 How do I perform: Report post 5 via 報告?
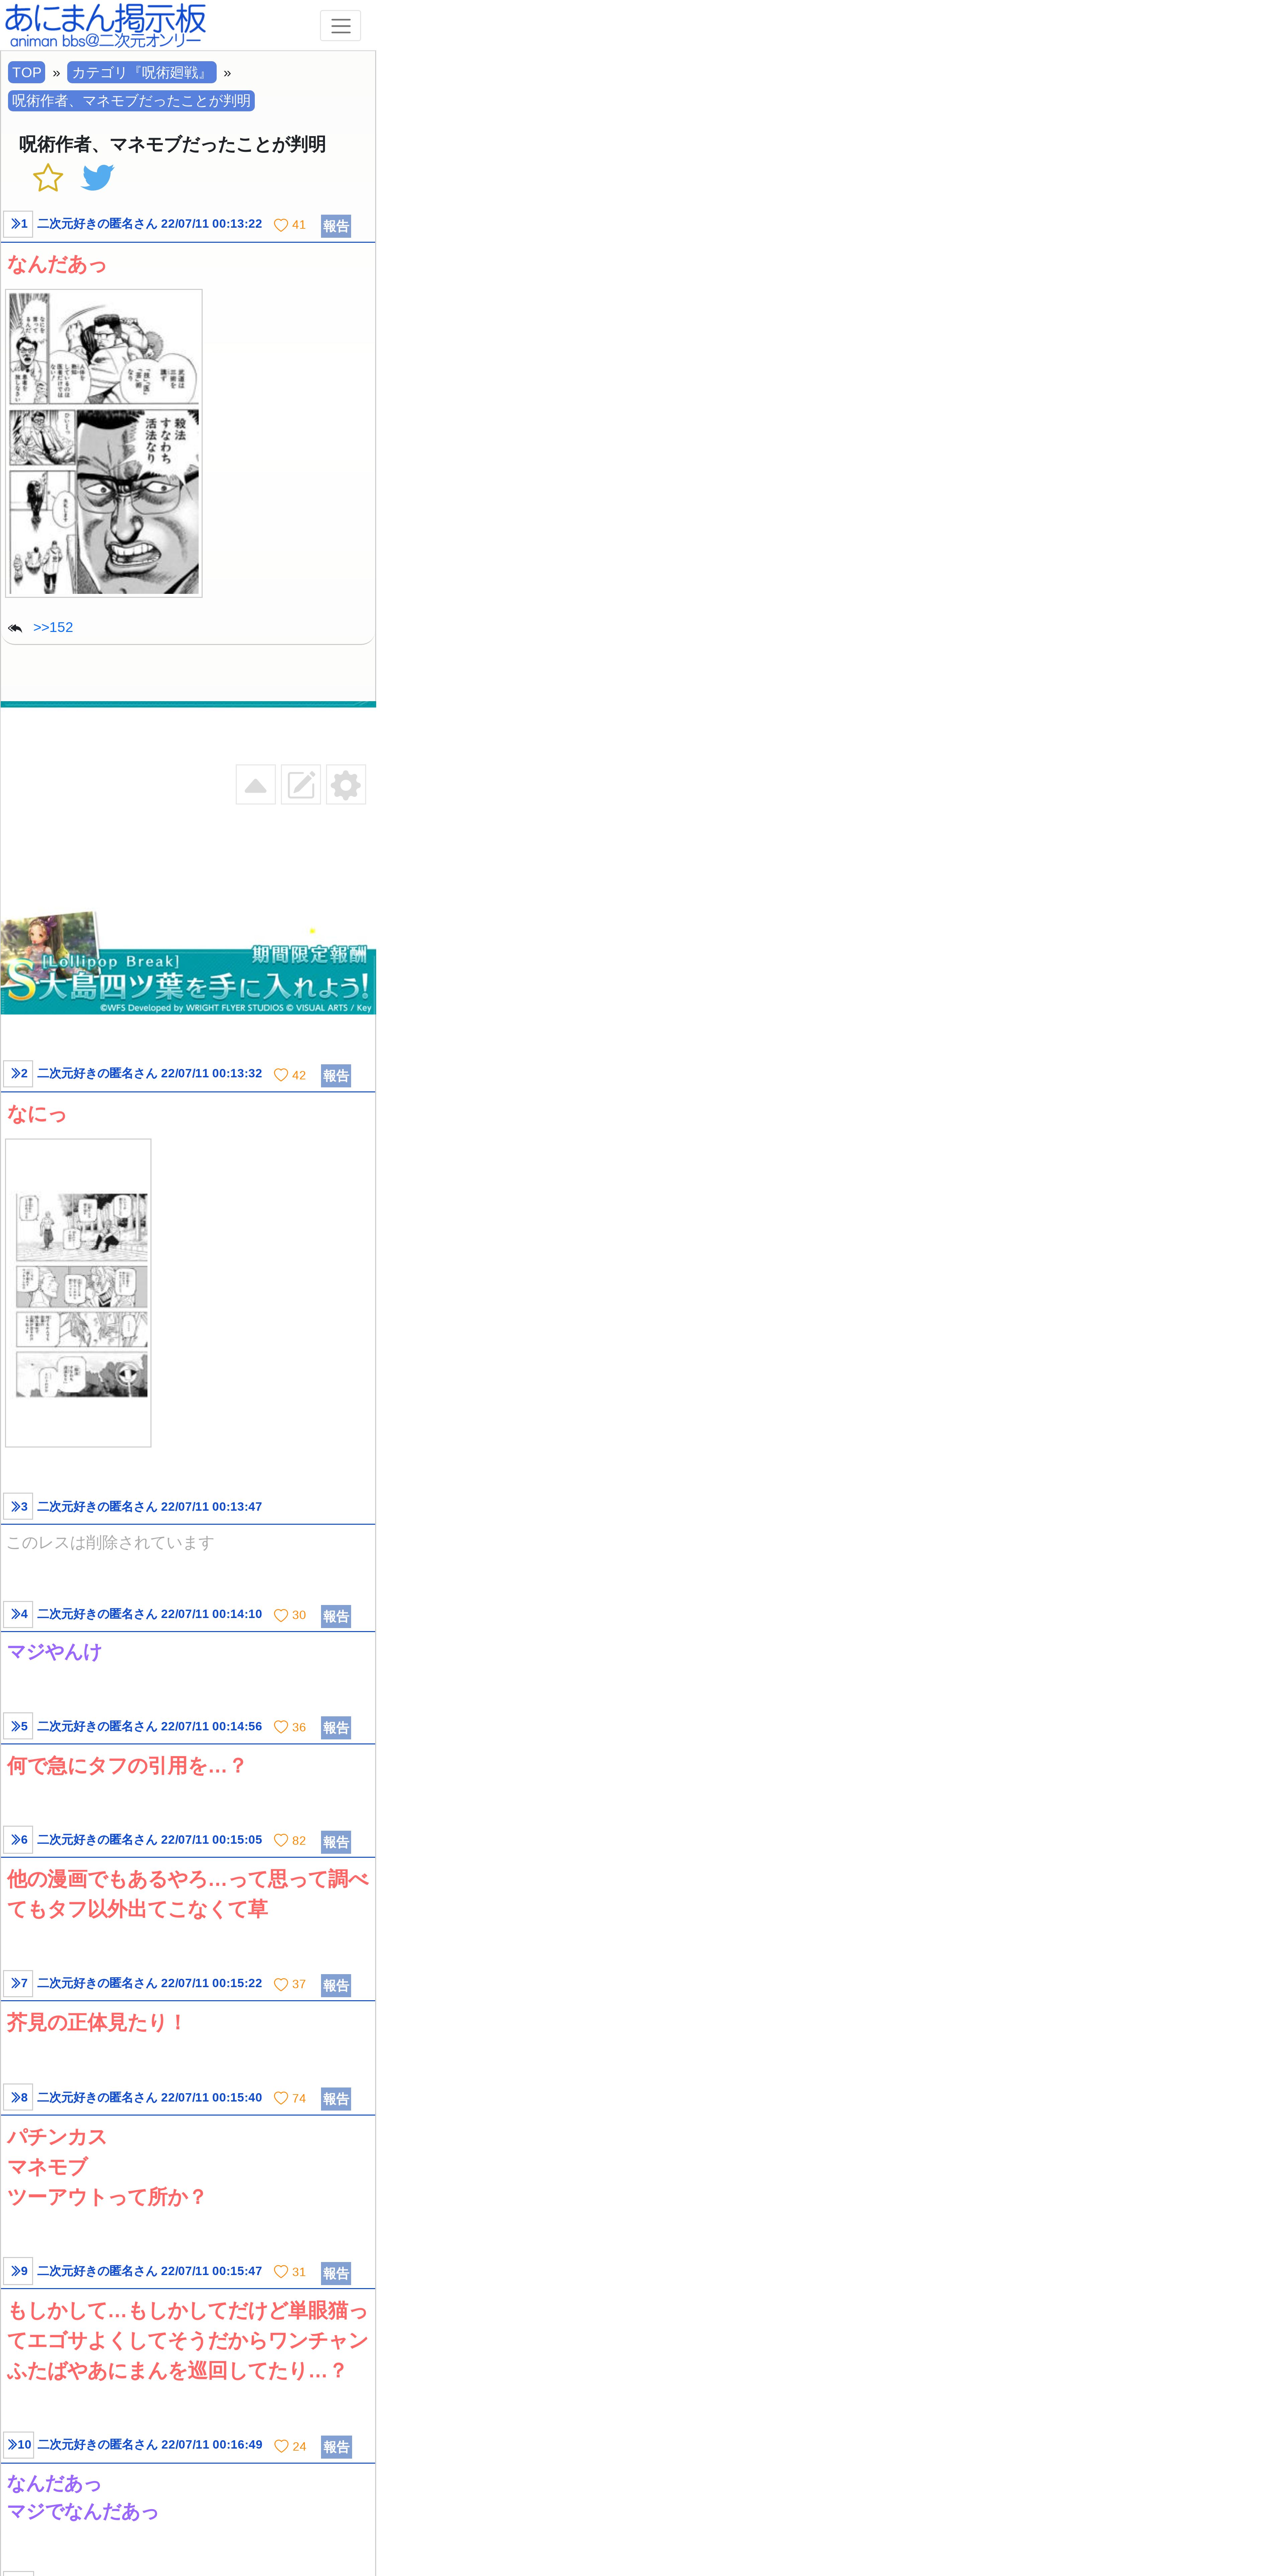coord(336,1728)
